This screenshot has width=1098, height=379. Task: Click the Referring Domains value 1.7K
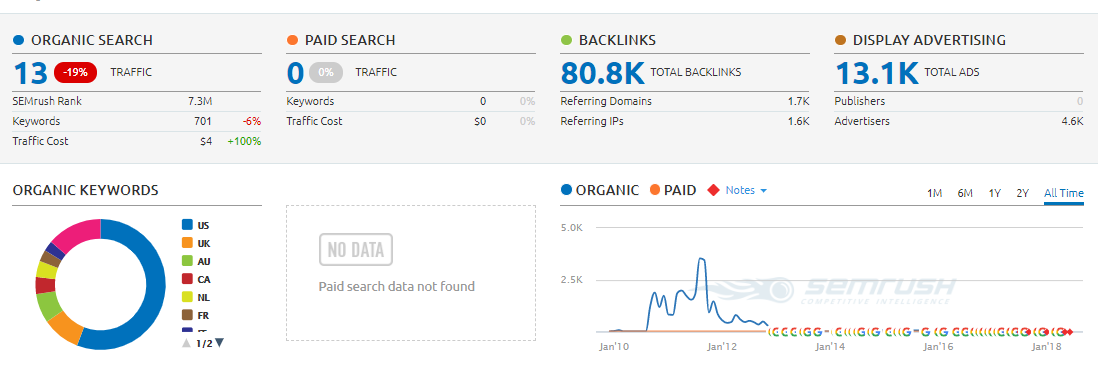(798, 101)
